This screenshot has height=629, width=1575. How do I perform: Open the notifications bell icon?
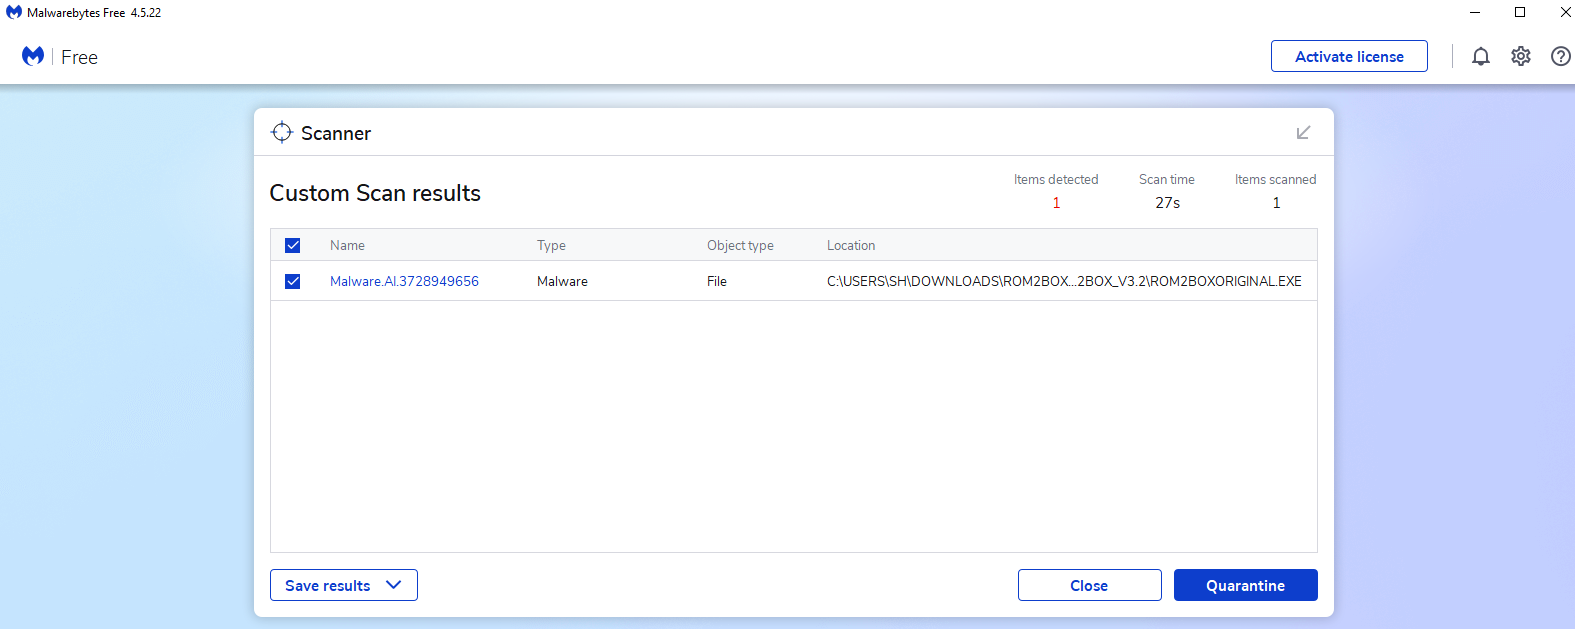point(1481,57)
